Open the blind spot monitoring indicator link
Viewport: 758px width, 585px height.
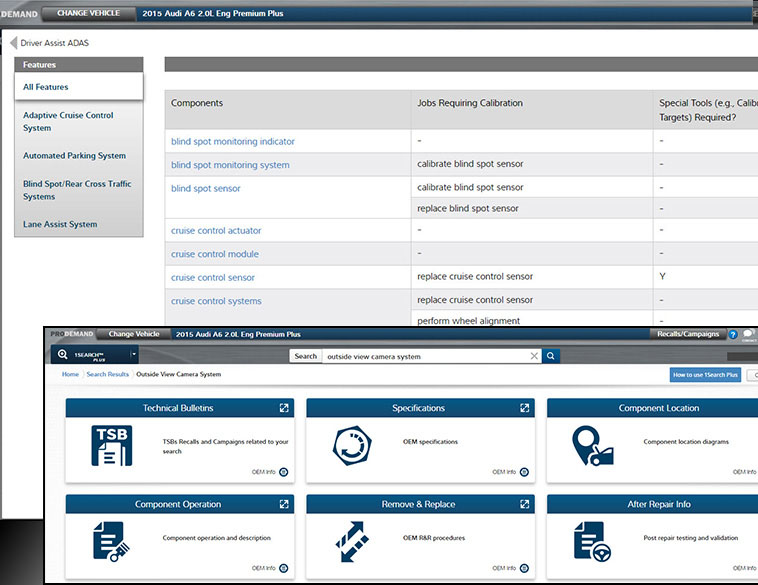[233, 142]
